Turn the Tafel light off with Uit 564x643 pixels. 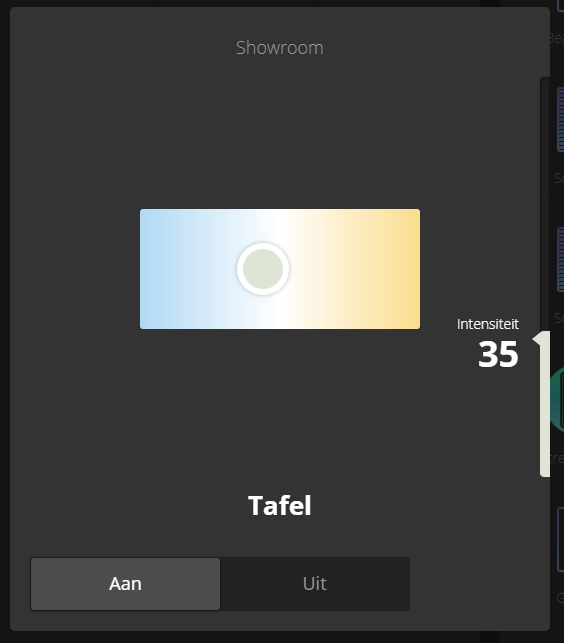click(x=315, y=584)
